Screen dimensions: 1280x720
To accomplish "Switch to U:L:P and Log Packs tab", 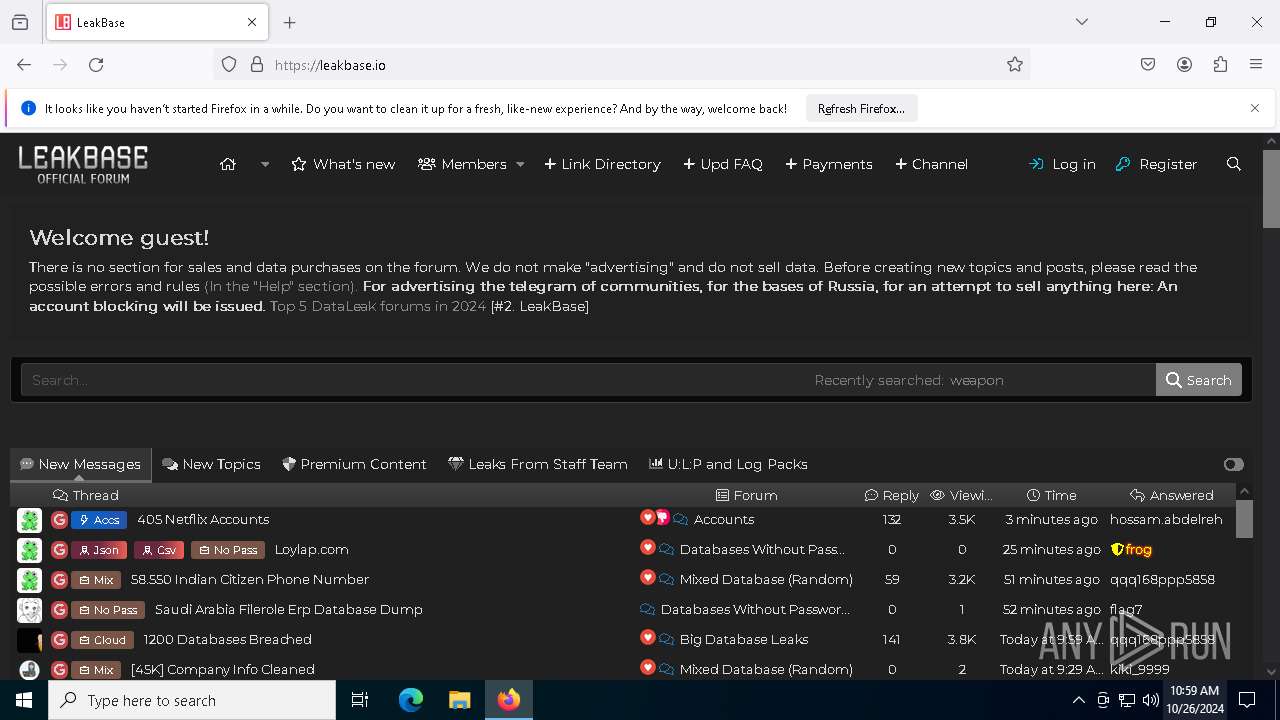I will pyautogui.click(x=728, y=464).
